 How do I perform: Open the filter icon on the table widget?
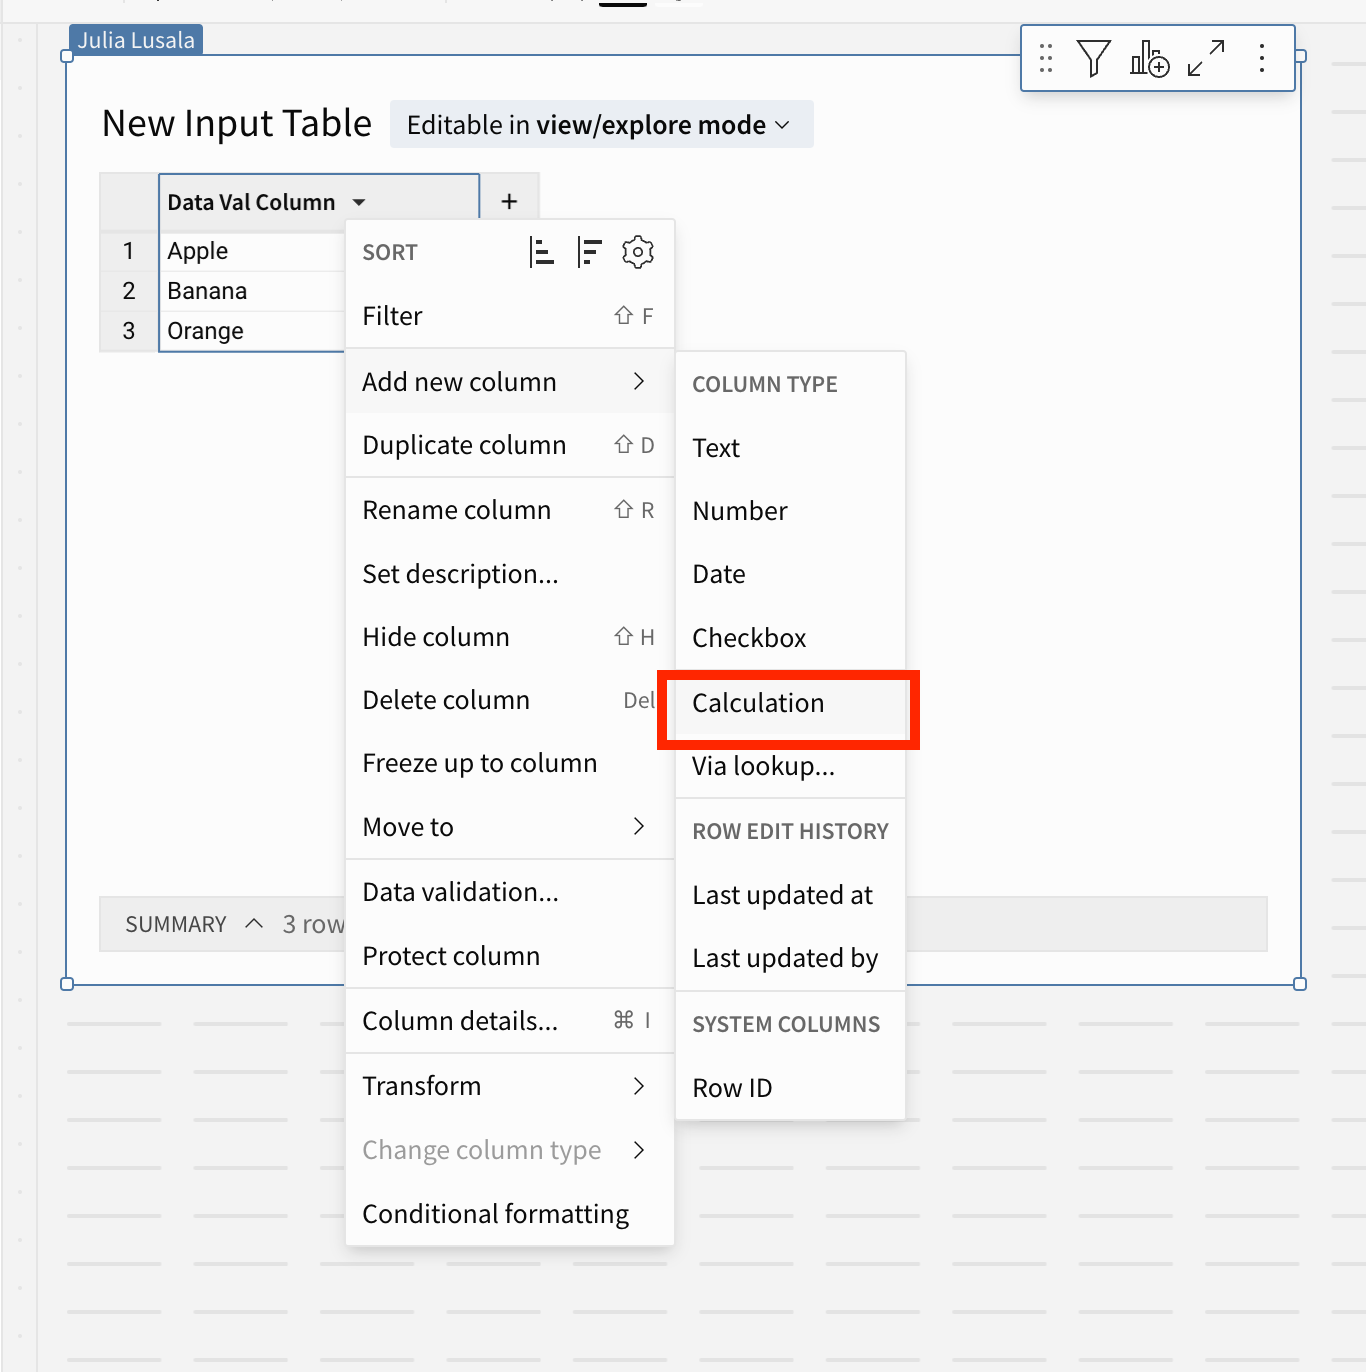1094,59
